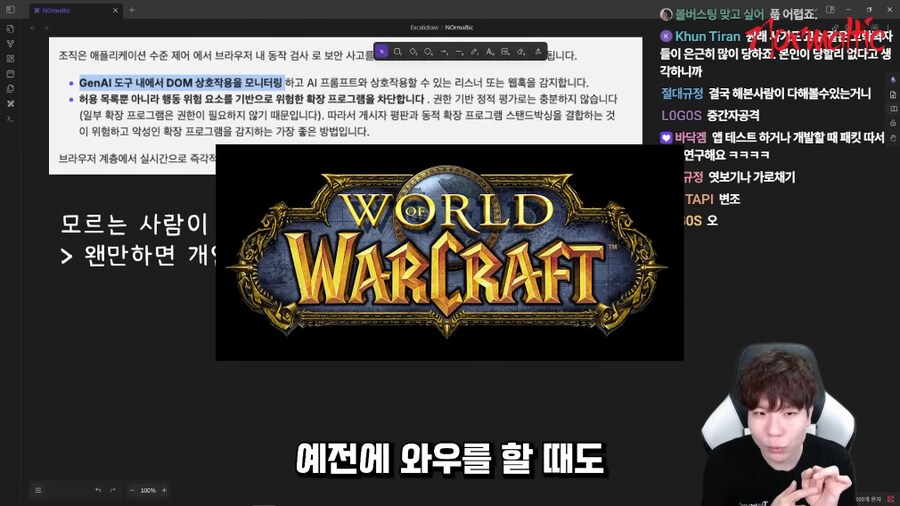Select the Text tool
Image resolution: width=900 pixels, height=506 pixels.
point(490,52)
